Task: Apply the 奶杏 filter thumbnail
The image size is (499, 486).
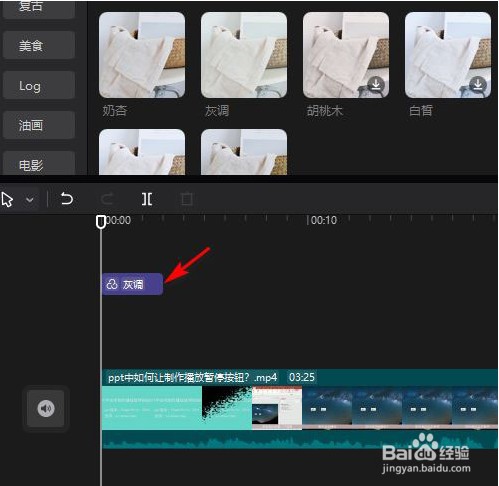Action: [142, 55]
